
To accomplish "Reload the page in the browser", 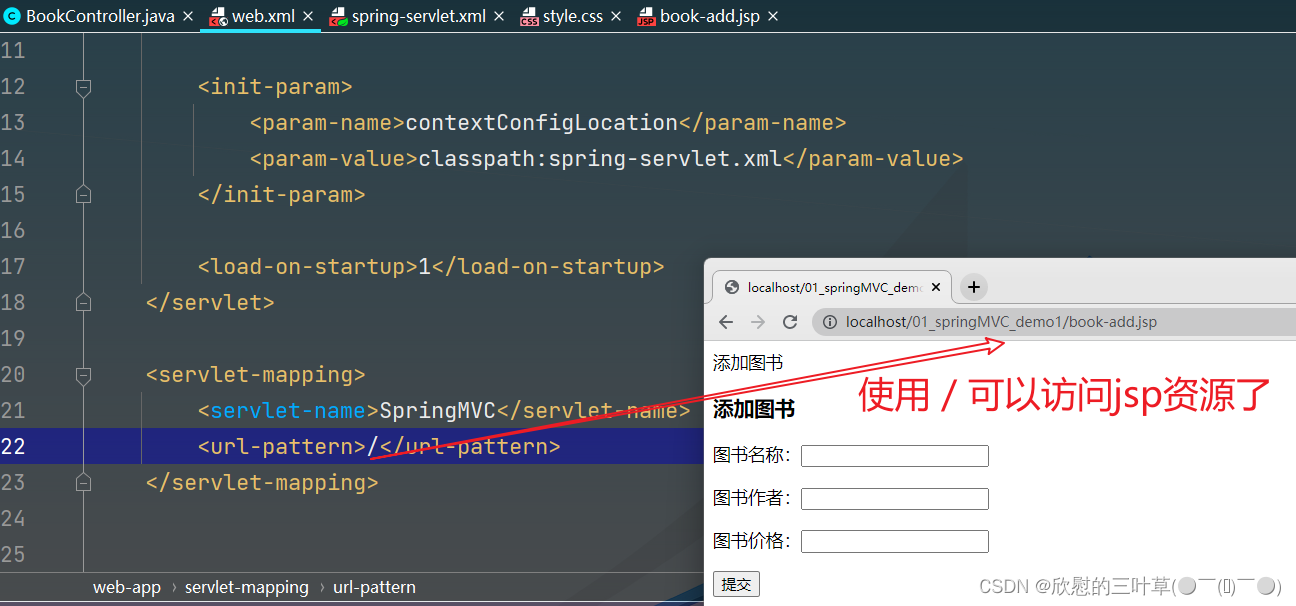I will point(790,322).
